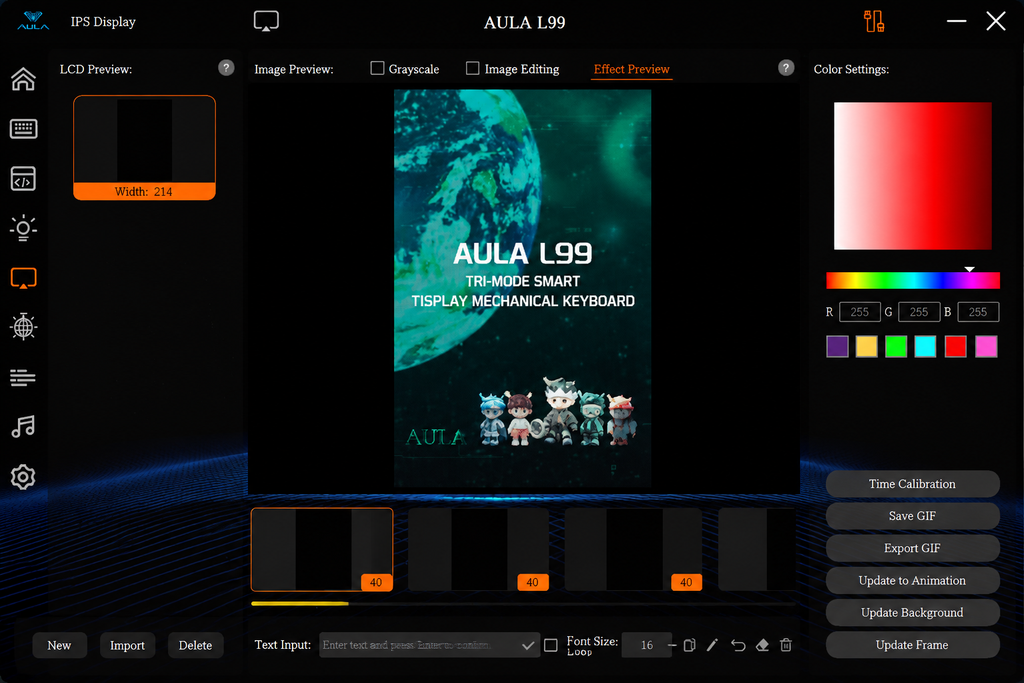Screen dimensions: 1024x683
Task: Switch to the Effect Preview tab
Action: point(632,69)
